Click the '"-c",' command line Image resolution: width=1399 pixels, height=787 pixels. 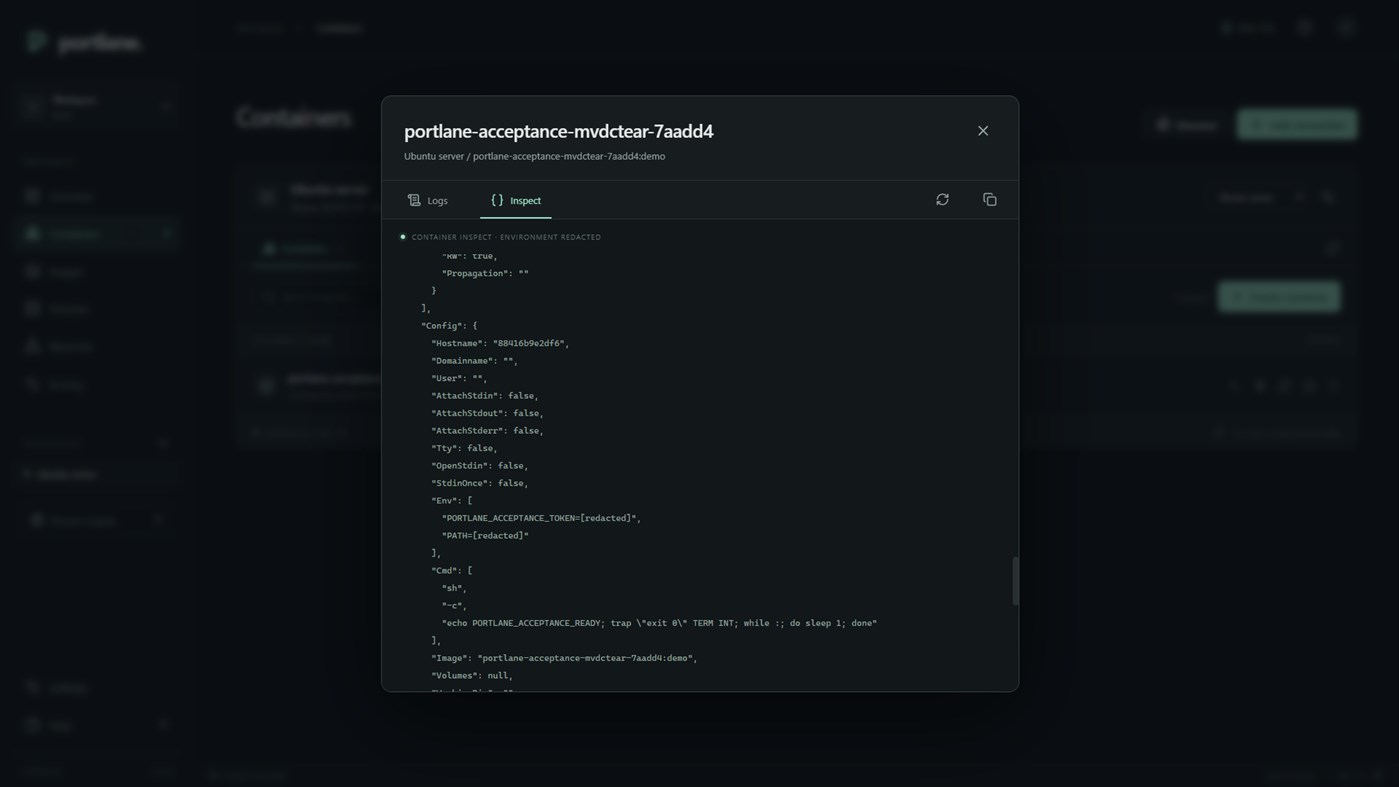(454, 606)
